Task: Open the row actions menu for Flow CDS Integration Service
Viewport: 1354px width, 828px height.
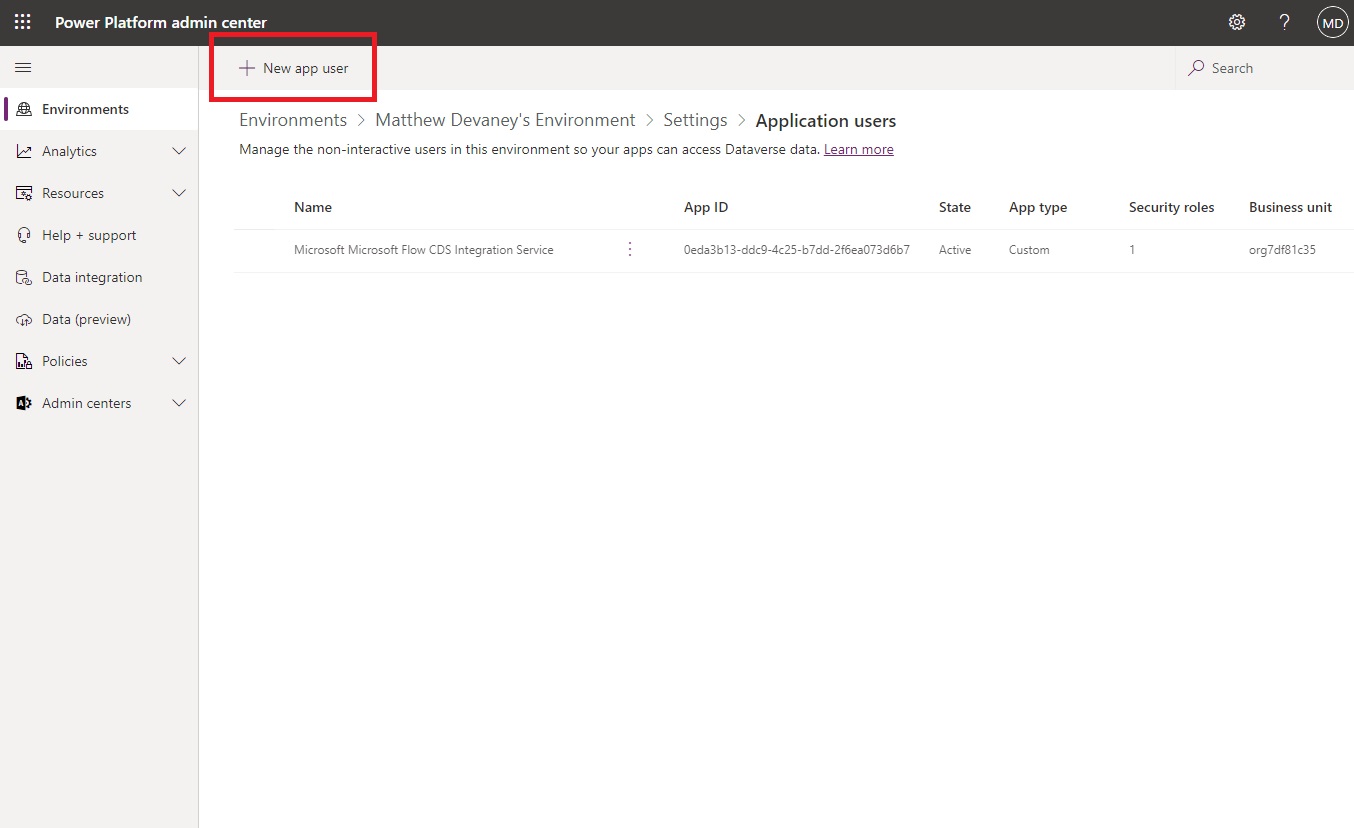Action: [629, 249]
